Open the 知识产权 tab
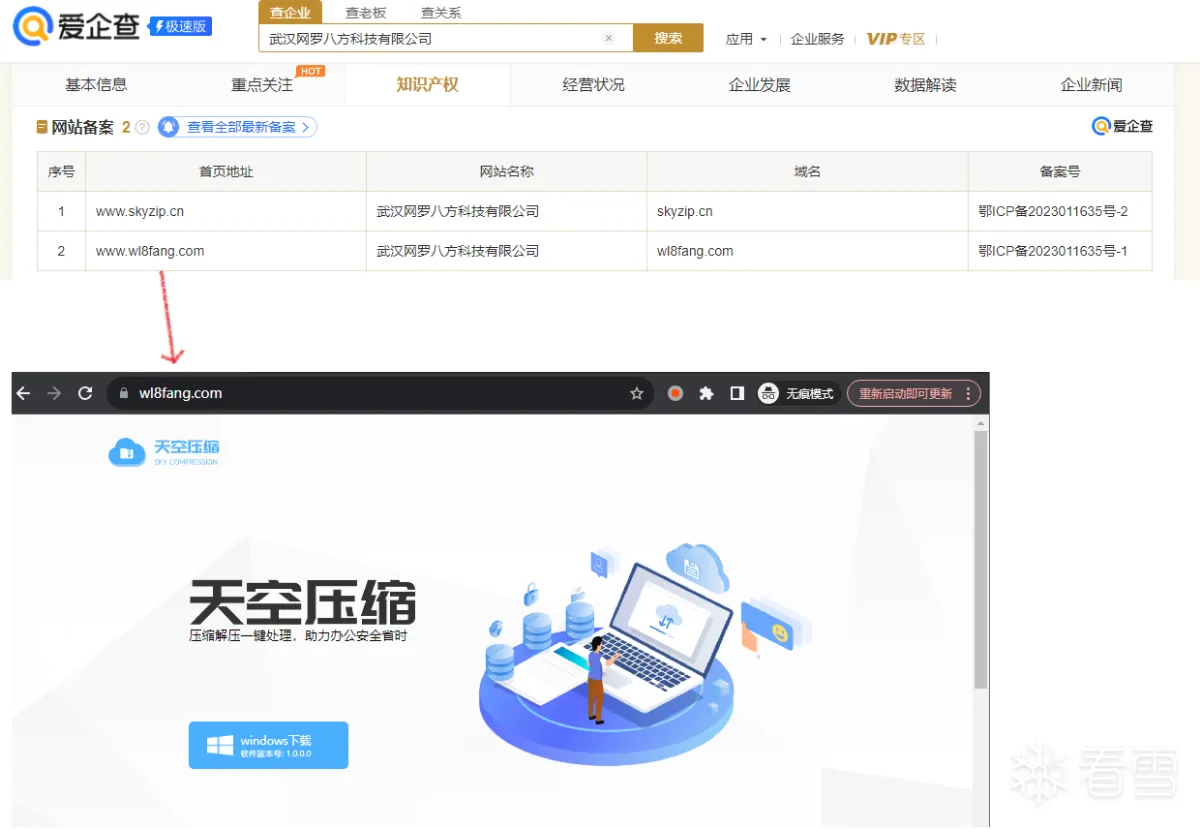This screenshot has width=1200, height=829. [428, 85]
